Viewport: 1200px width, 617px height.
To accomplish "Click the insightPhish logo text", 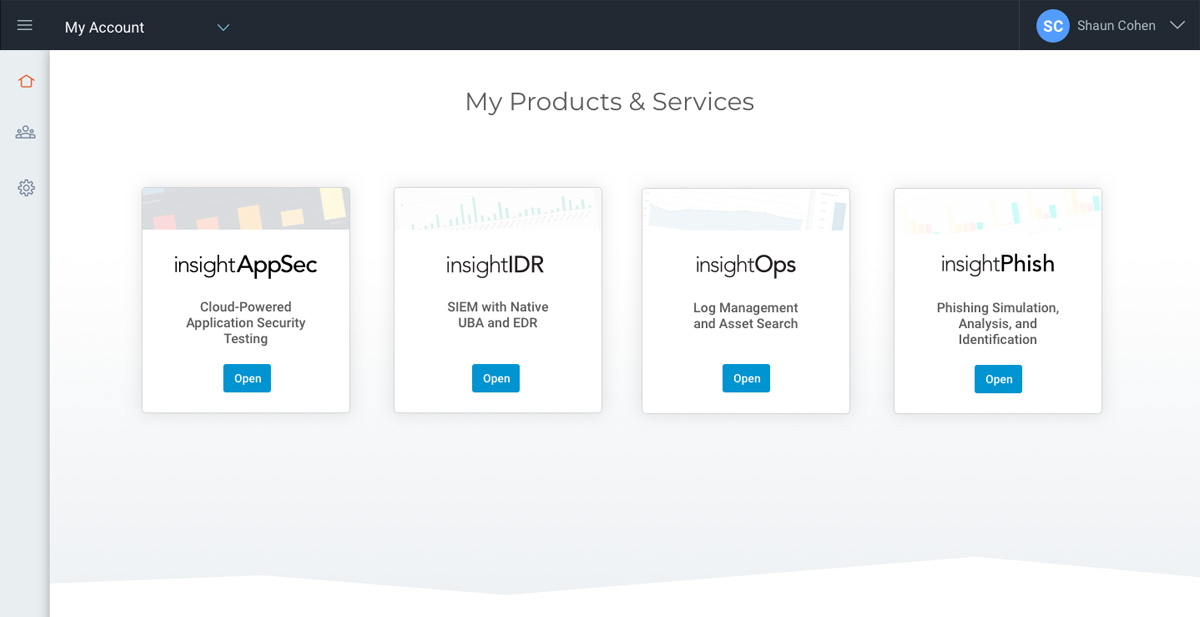I will [998, 264].
